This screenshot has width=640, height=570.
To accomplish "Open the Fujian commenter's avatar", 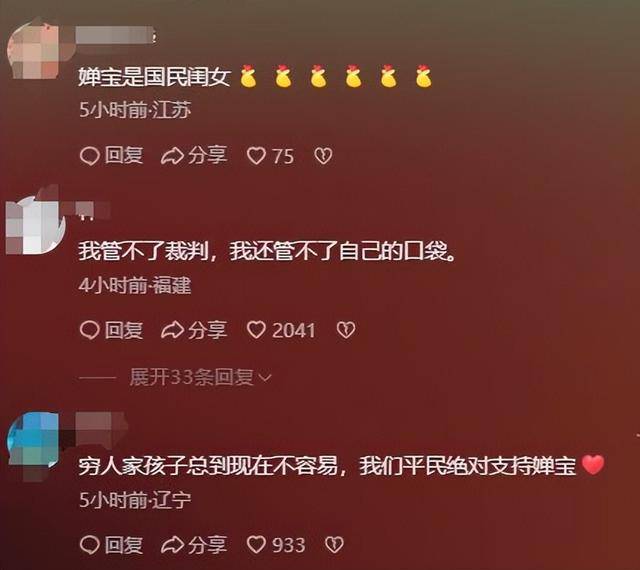I will (x=34, y=226).
